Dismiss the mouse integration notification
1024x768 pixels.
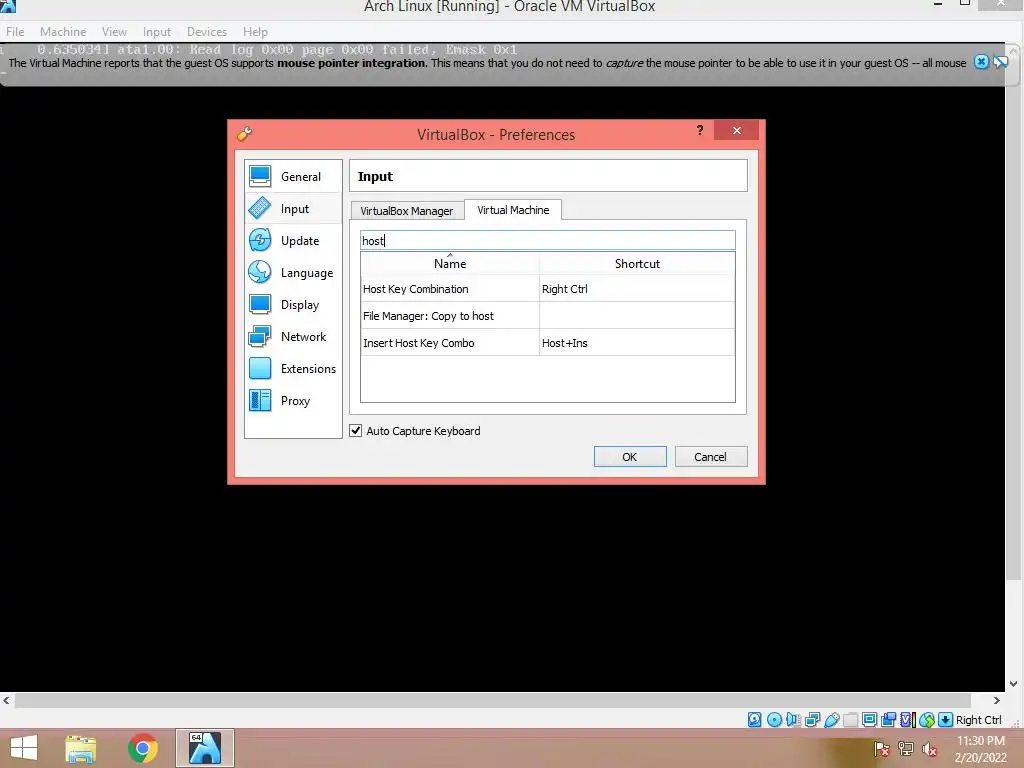[x=981, y=62]
